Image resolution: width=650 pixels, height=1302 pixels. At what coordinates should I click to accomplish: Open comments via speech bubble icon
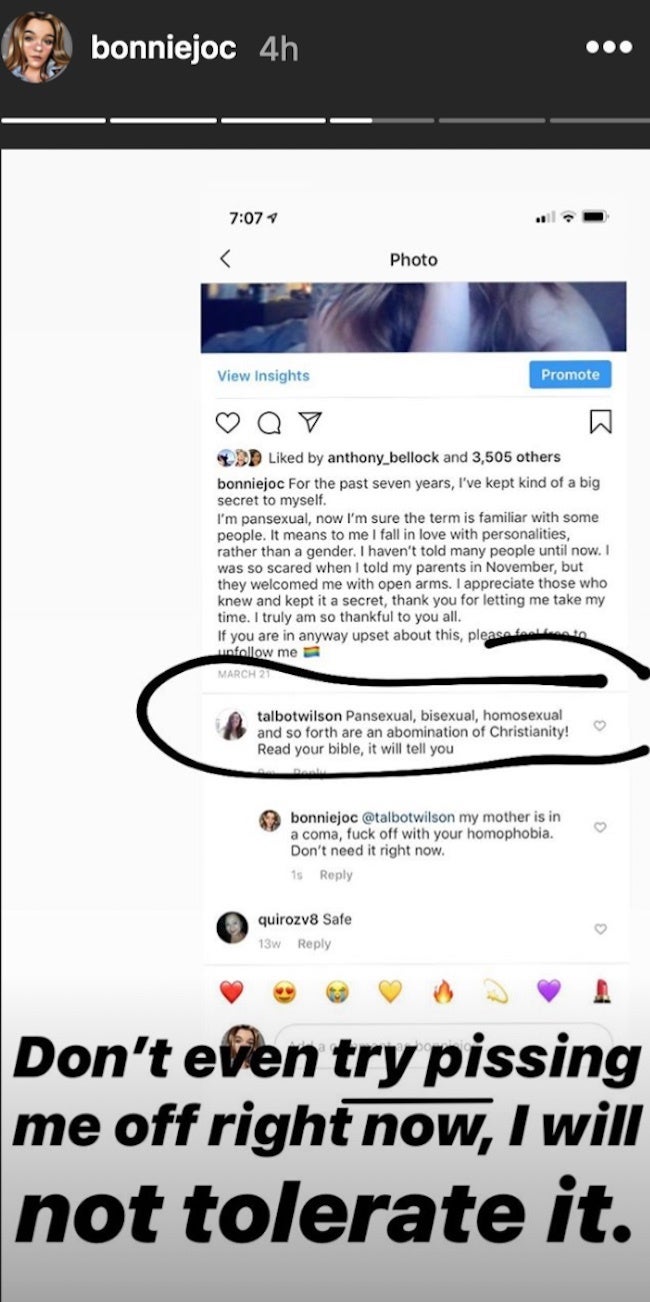pos(269,423)
